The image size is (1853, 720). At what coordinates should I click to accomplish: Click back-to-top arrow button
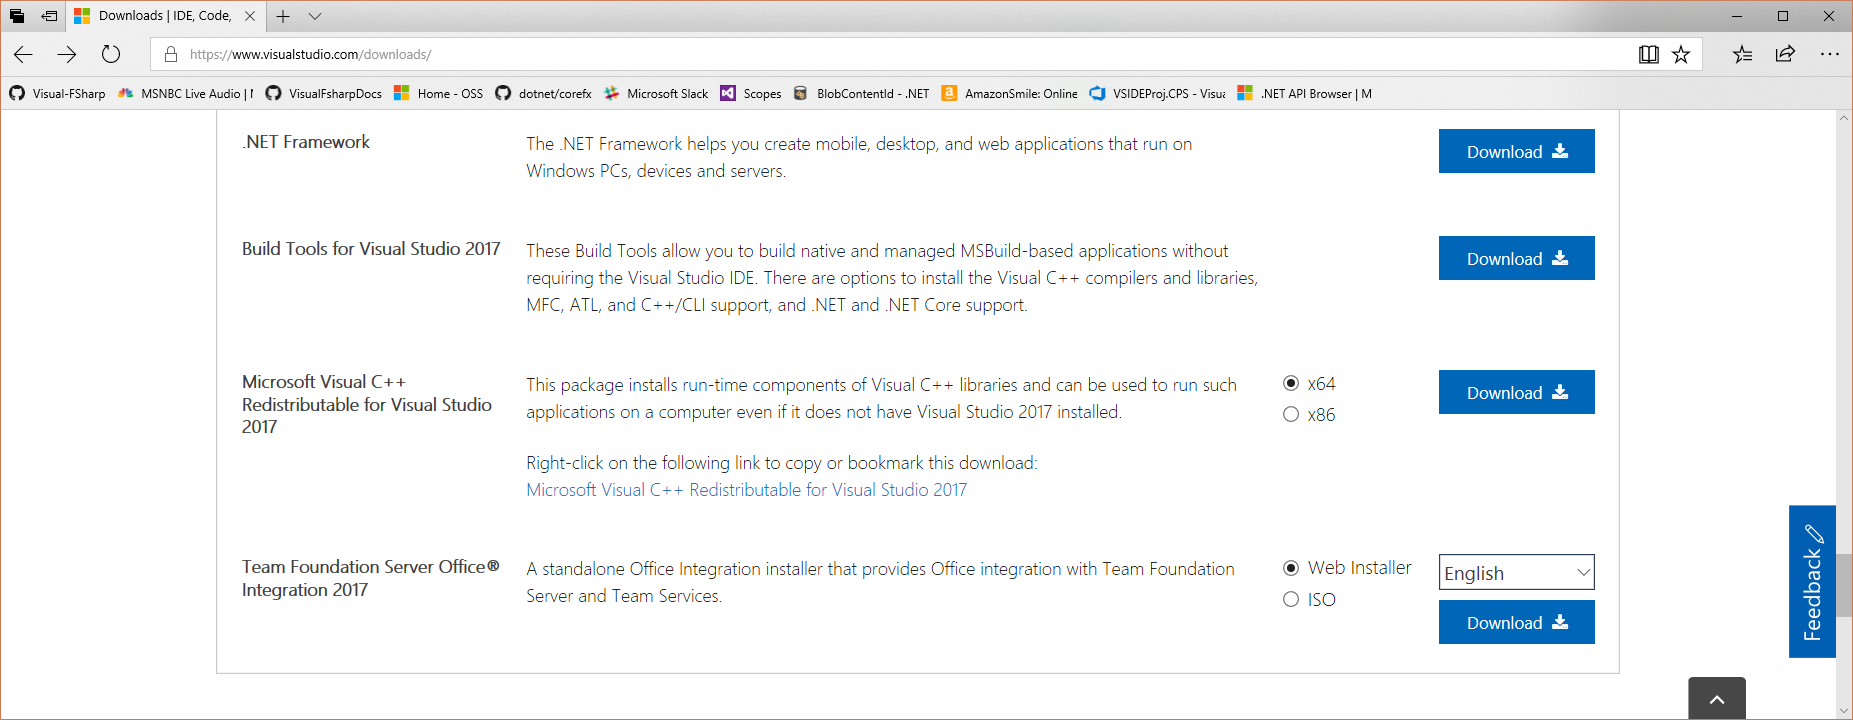click(x=1717, y=699)
